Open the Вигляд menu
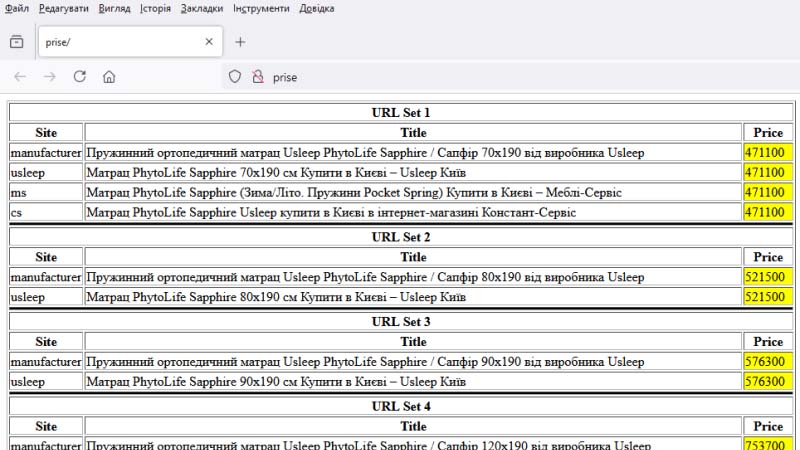This screenshot has height=450, width=800. [114, 9]
